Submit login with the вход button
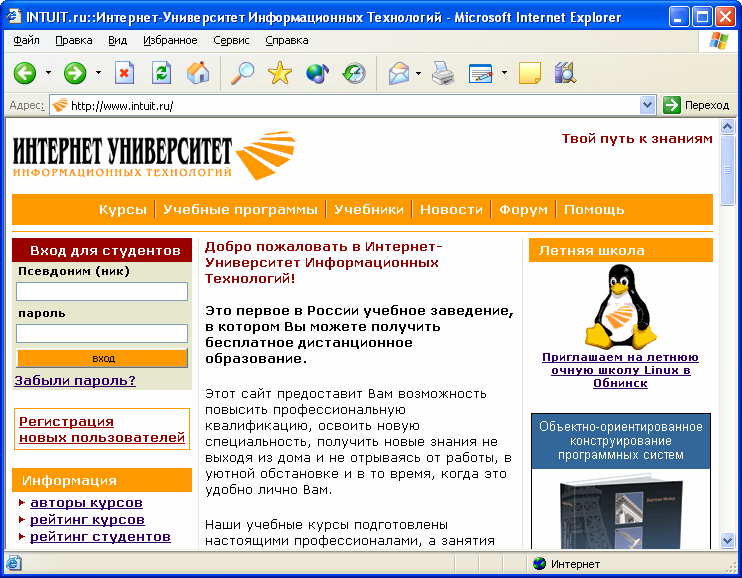The width and height of the screenshot is (742, 578). pyautogui.click(x=102, y=358)
